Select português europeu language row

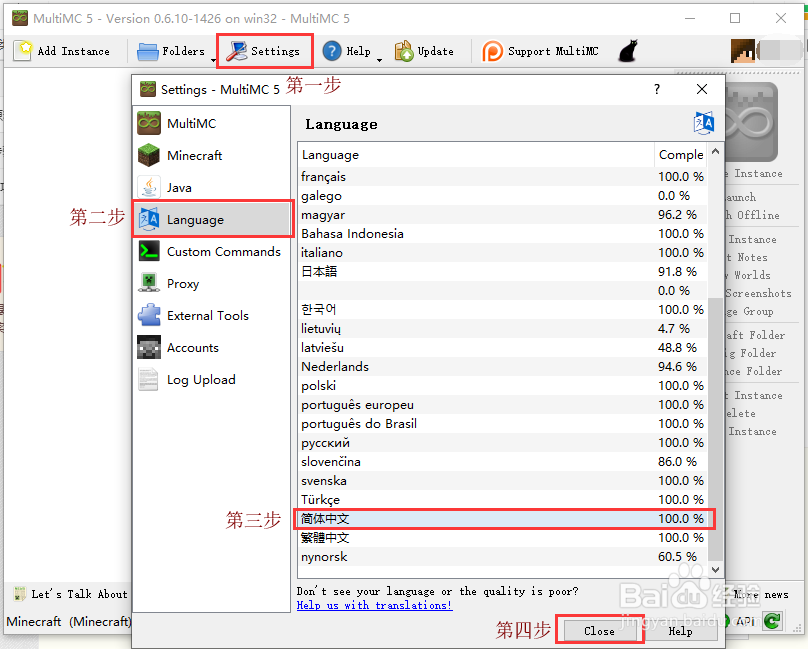click(502, 405)
